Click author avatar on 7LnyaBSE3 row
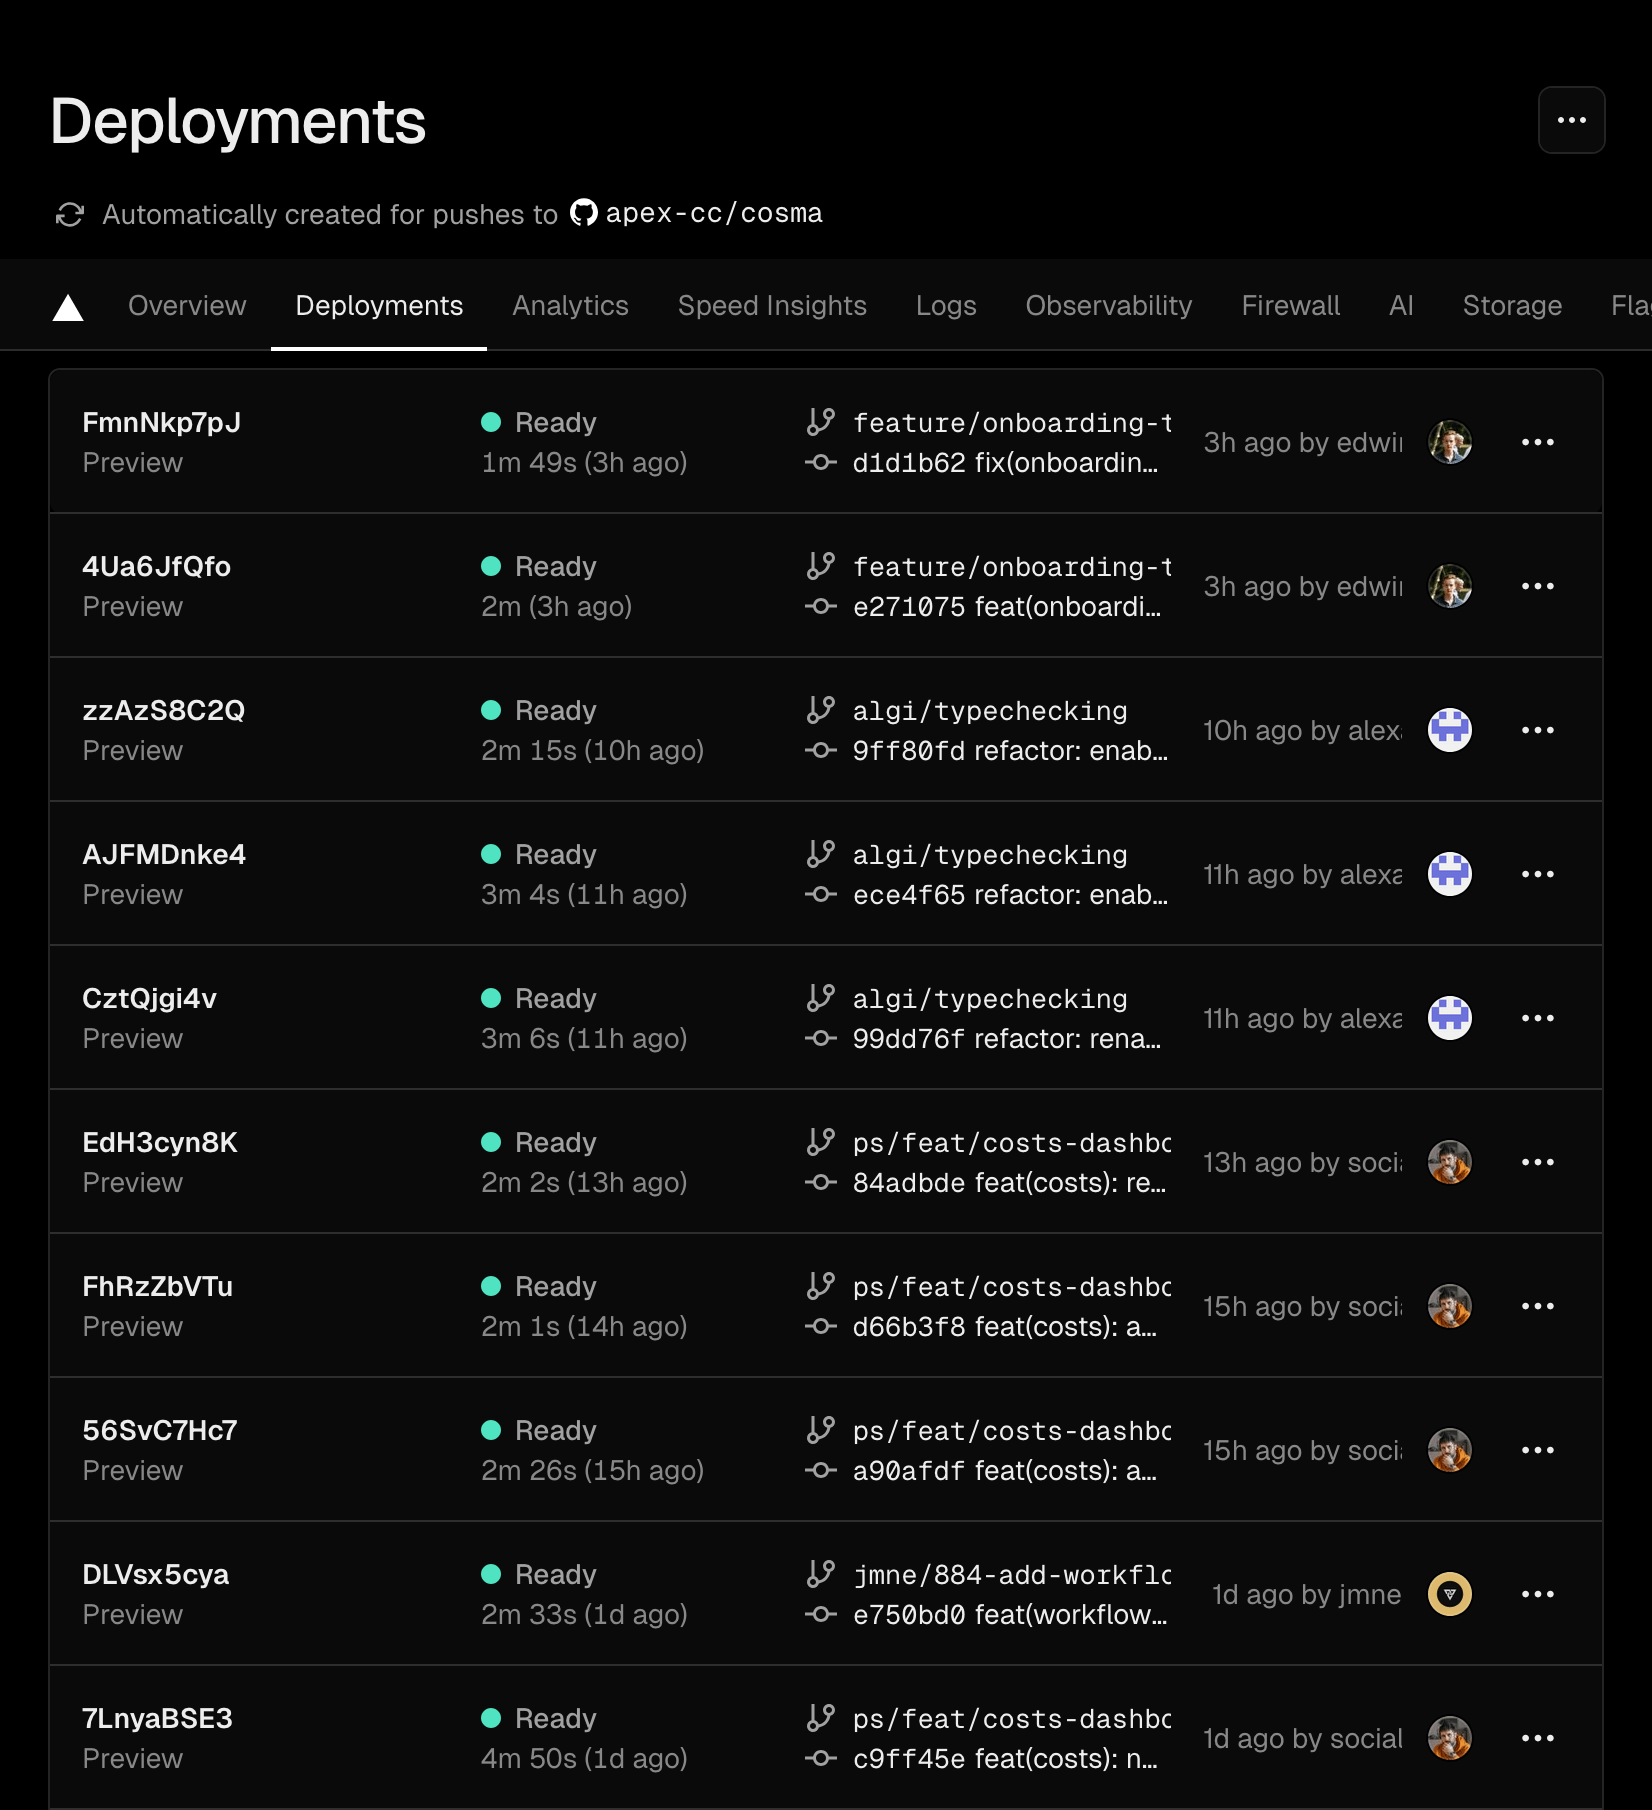1652x1810 pixels. point(1449,1738)
